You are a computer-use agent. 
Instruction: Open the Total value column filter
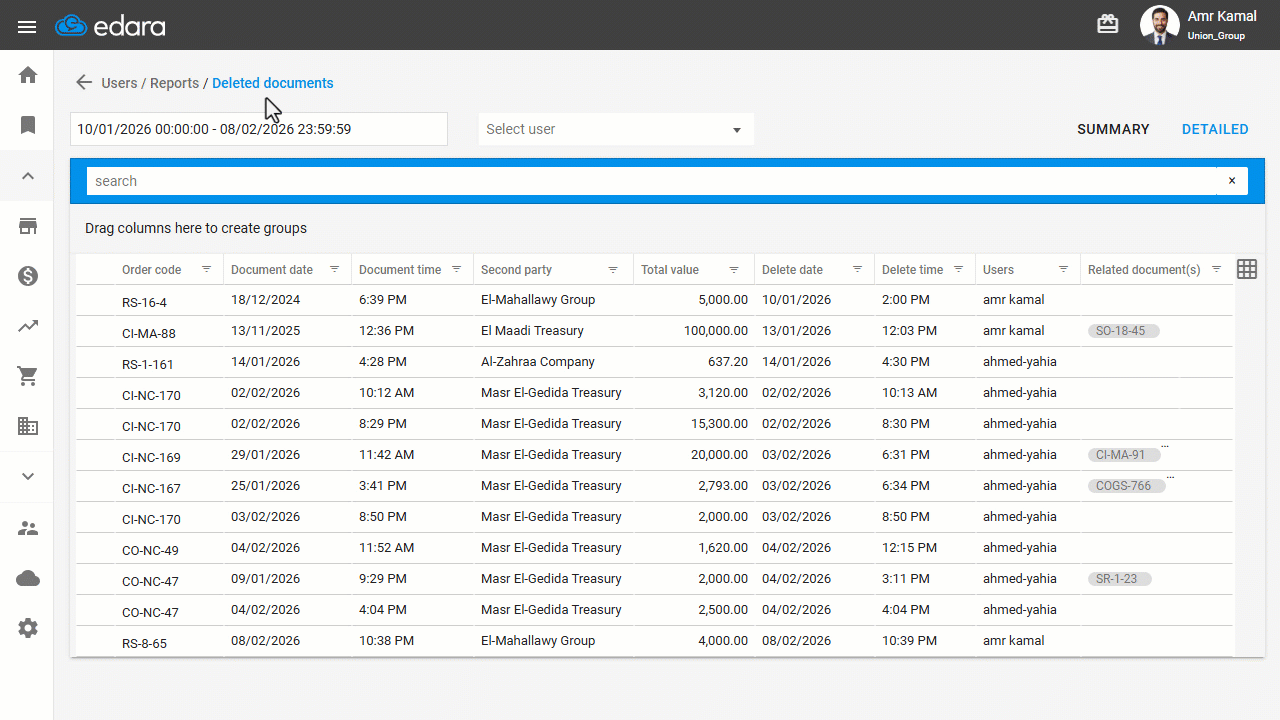[x=734, y=269]
